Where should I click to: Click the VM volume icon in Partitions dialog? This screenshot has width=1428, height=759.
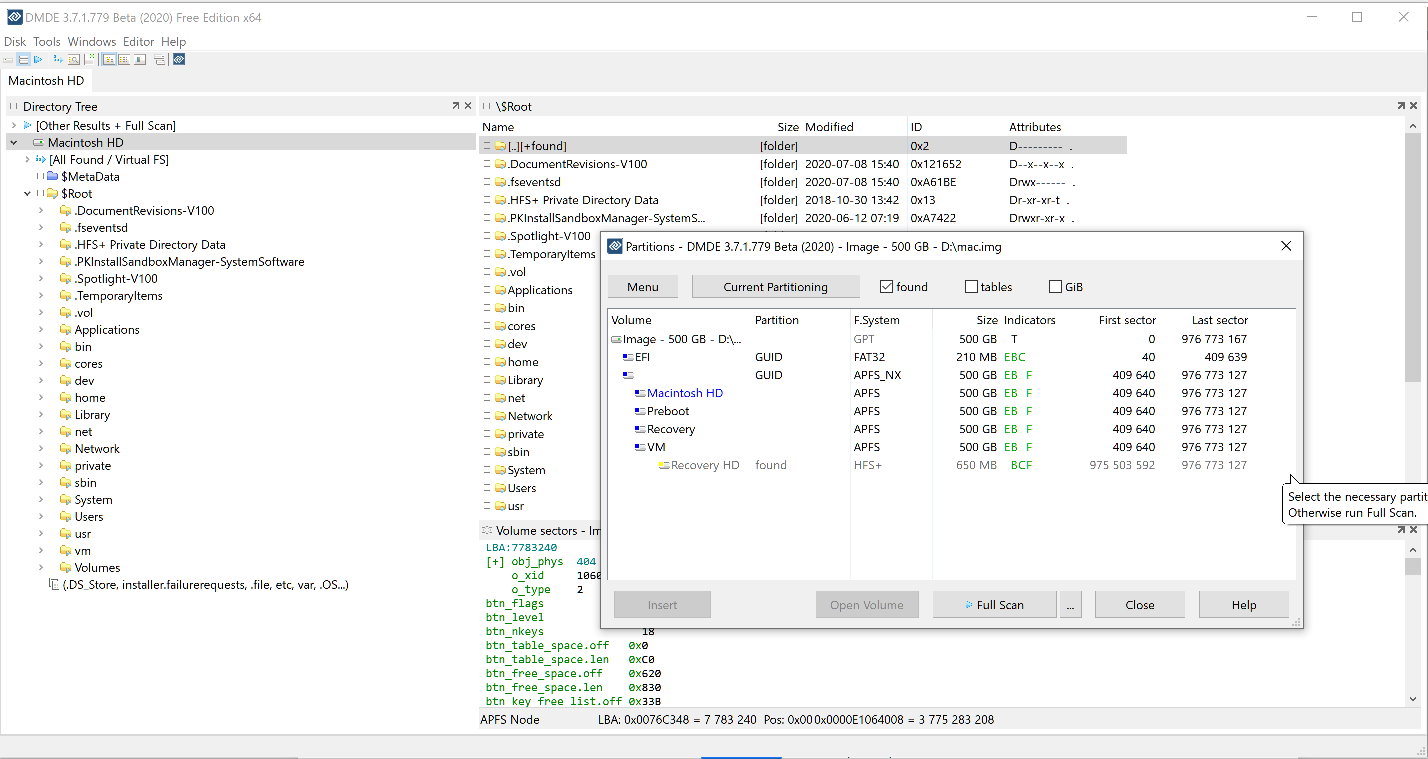click(639, 447)
